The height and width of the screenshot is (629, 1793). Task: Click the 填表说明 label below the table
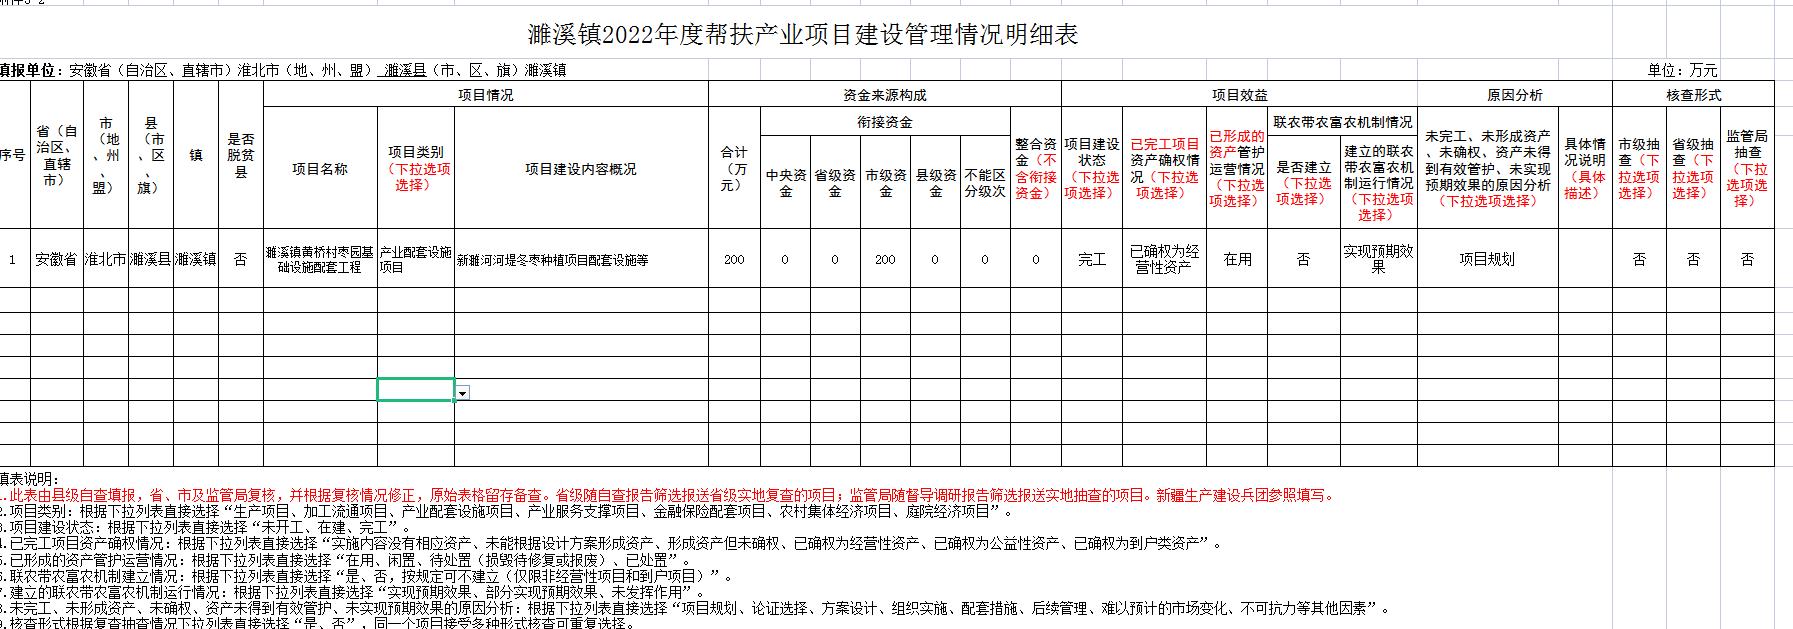(x=29, y=479)
